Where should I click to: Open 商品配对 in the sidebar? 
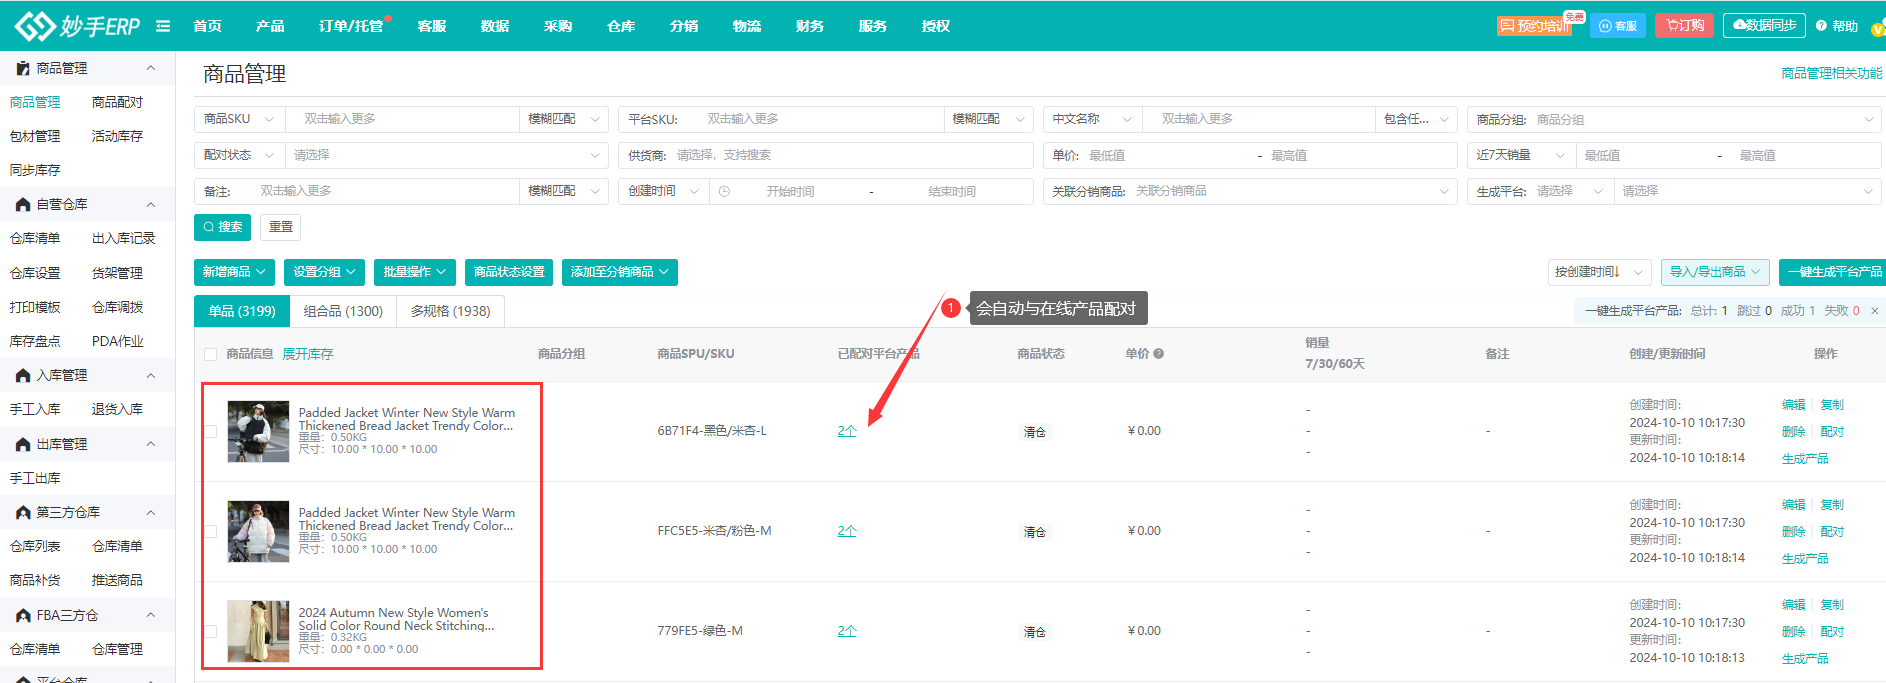tap(117, 102)
